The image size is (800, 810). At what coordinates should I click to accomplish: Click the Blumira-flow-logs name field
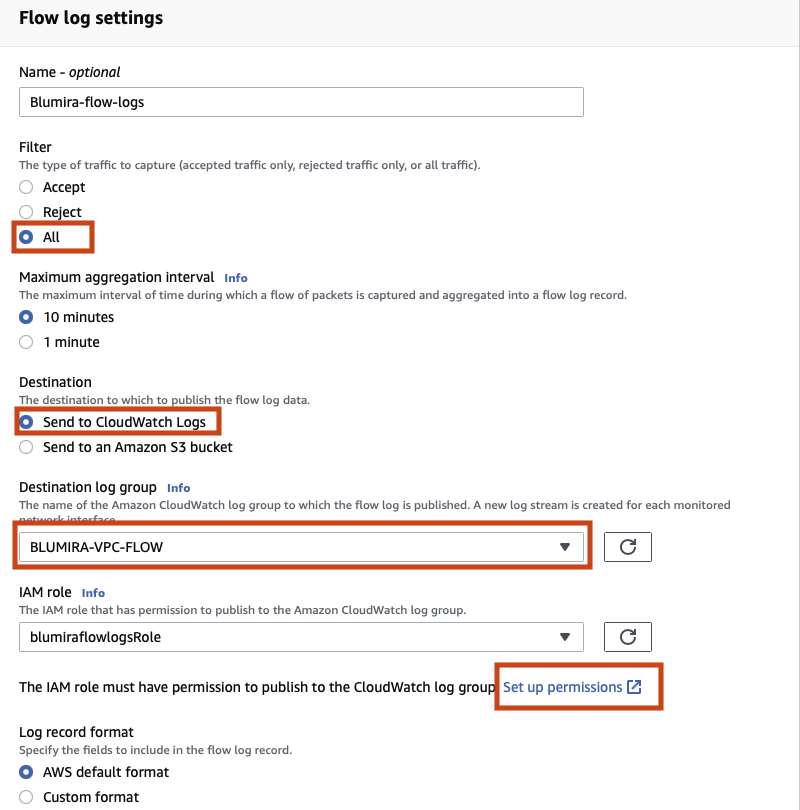click(300, 101)
